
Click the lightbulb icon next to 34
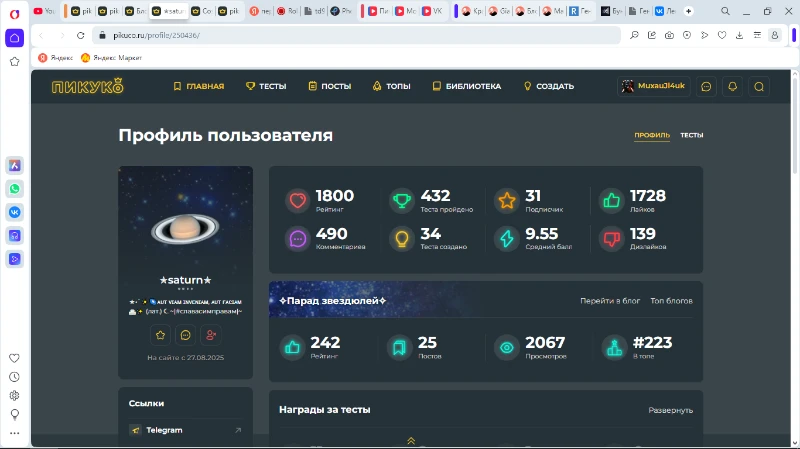point(402,238)
